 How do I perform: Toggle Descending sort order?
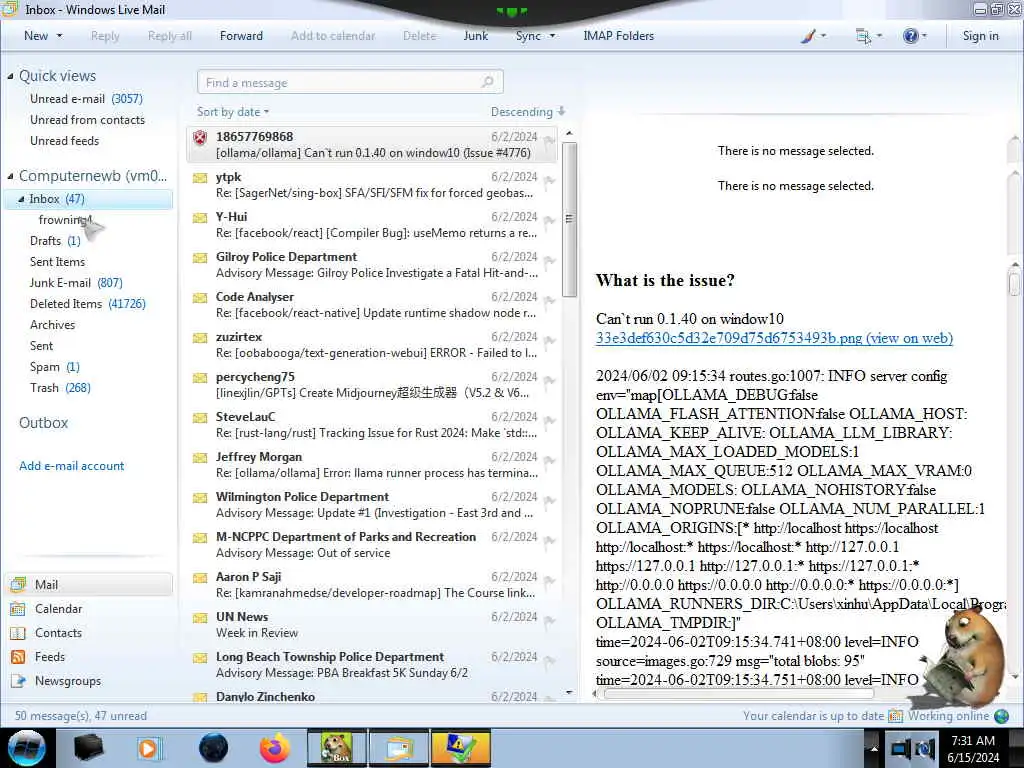[528, 112]
